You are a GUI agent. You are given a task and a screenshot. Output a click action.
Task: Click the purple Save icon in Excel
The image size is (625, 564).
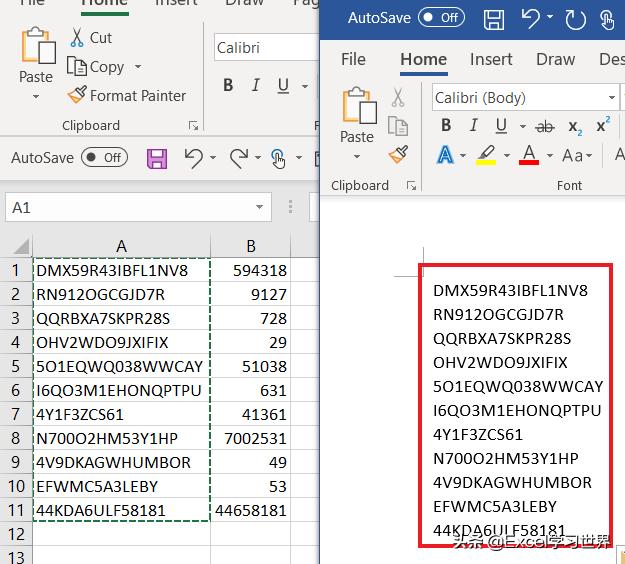click(x=157, y=159)
